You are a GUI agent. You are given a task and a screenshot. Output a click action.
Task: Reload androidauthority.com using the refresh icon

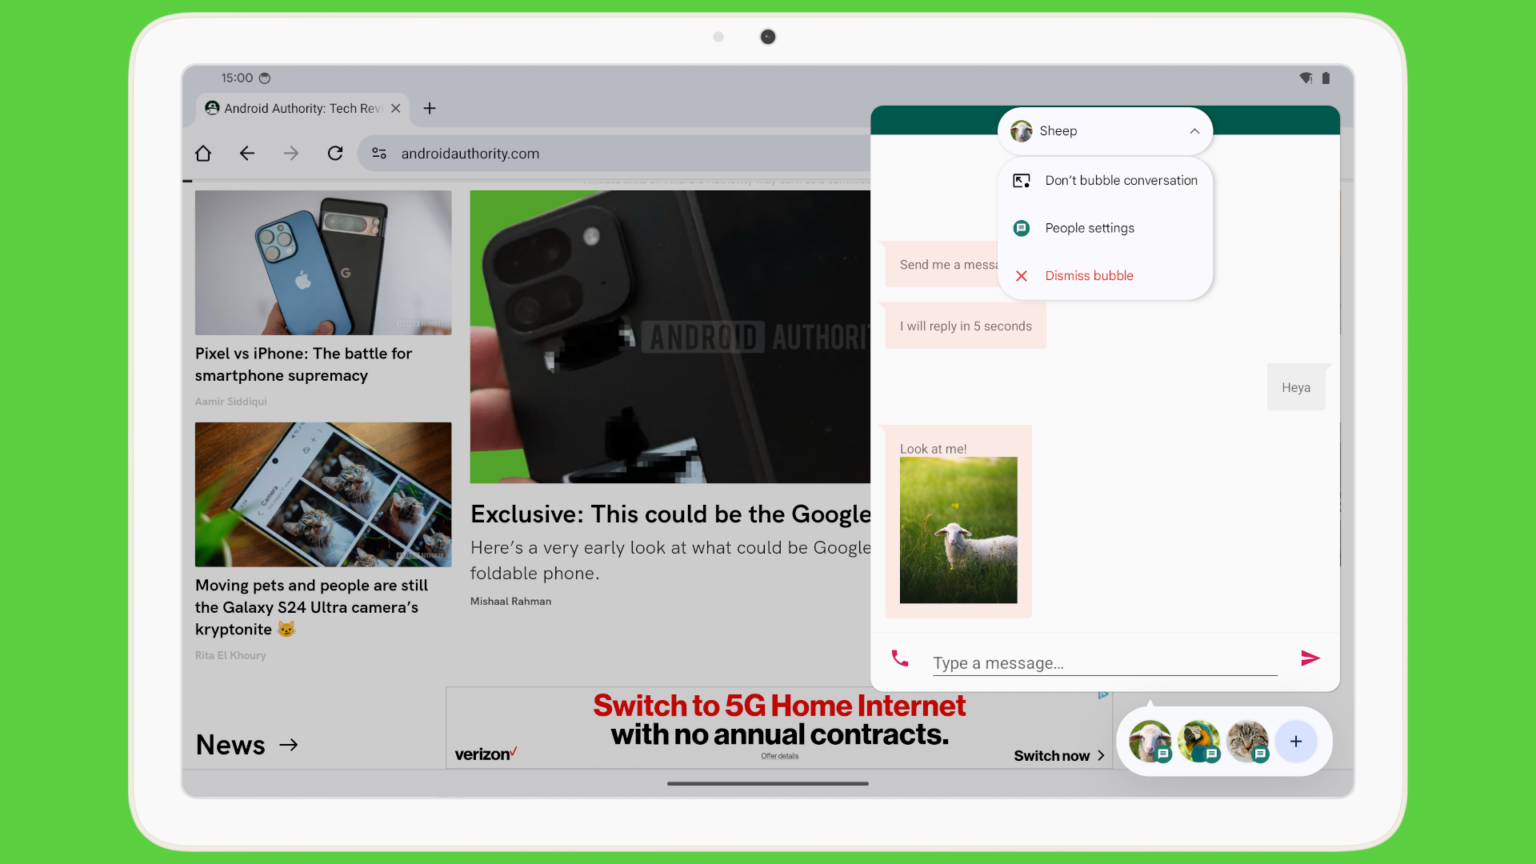coord(335,153)
